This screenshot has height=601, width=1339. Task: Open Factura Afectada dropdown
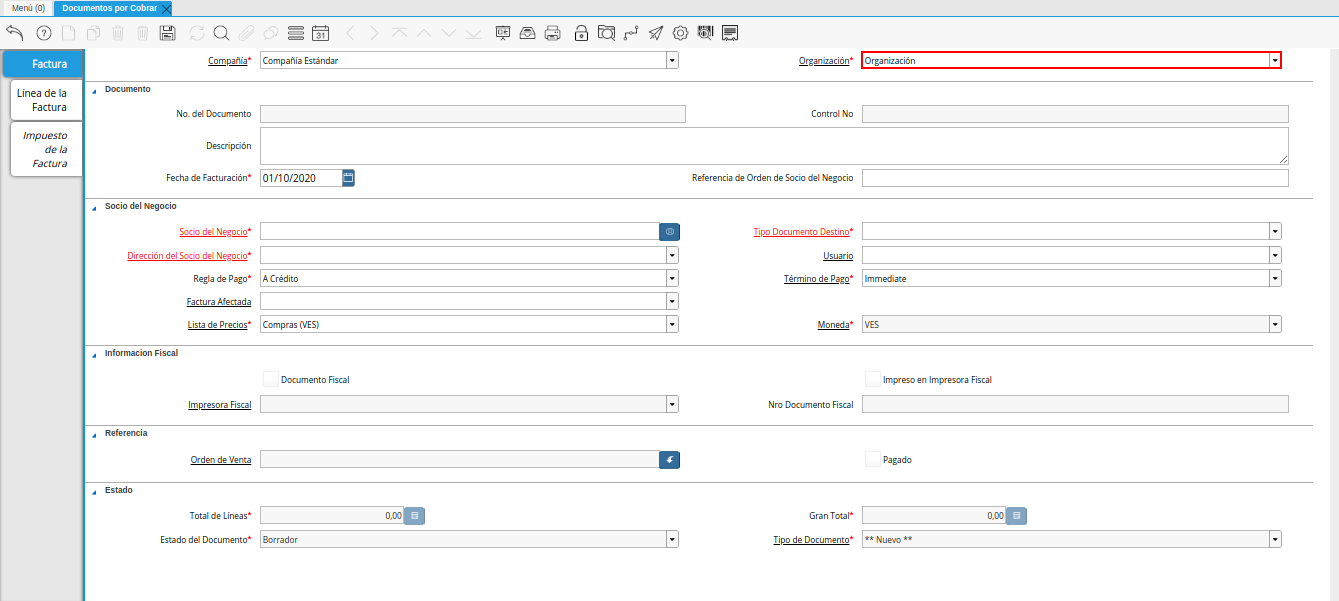point(672,301)
